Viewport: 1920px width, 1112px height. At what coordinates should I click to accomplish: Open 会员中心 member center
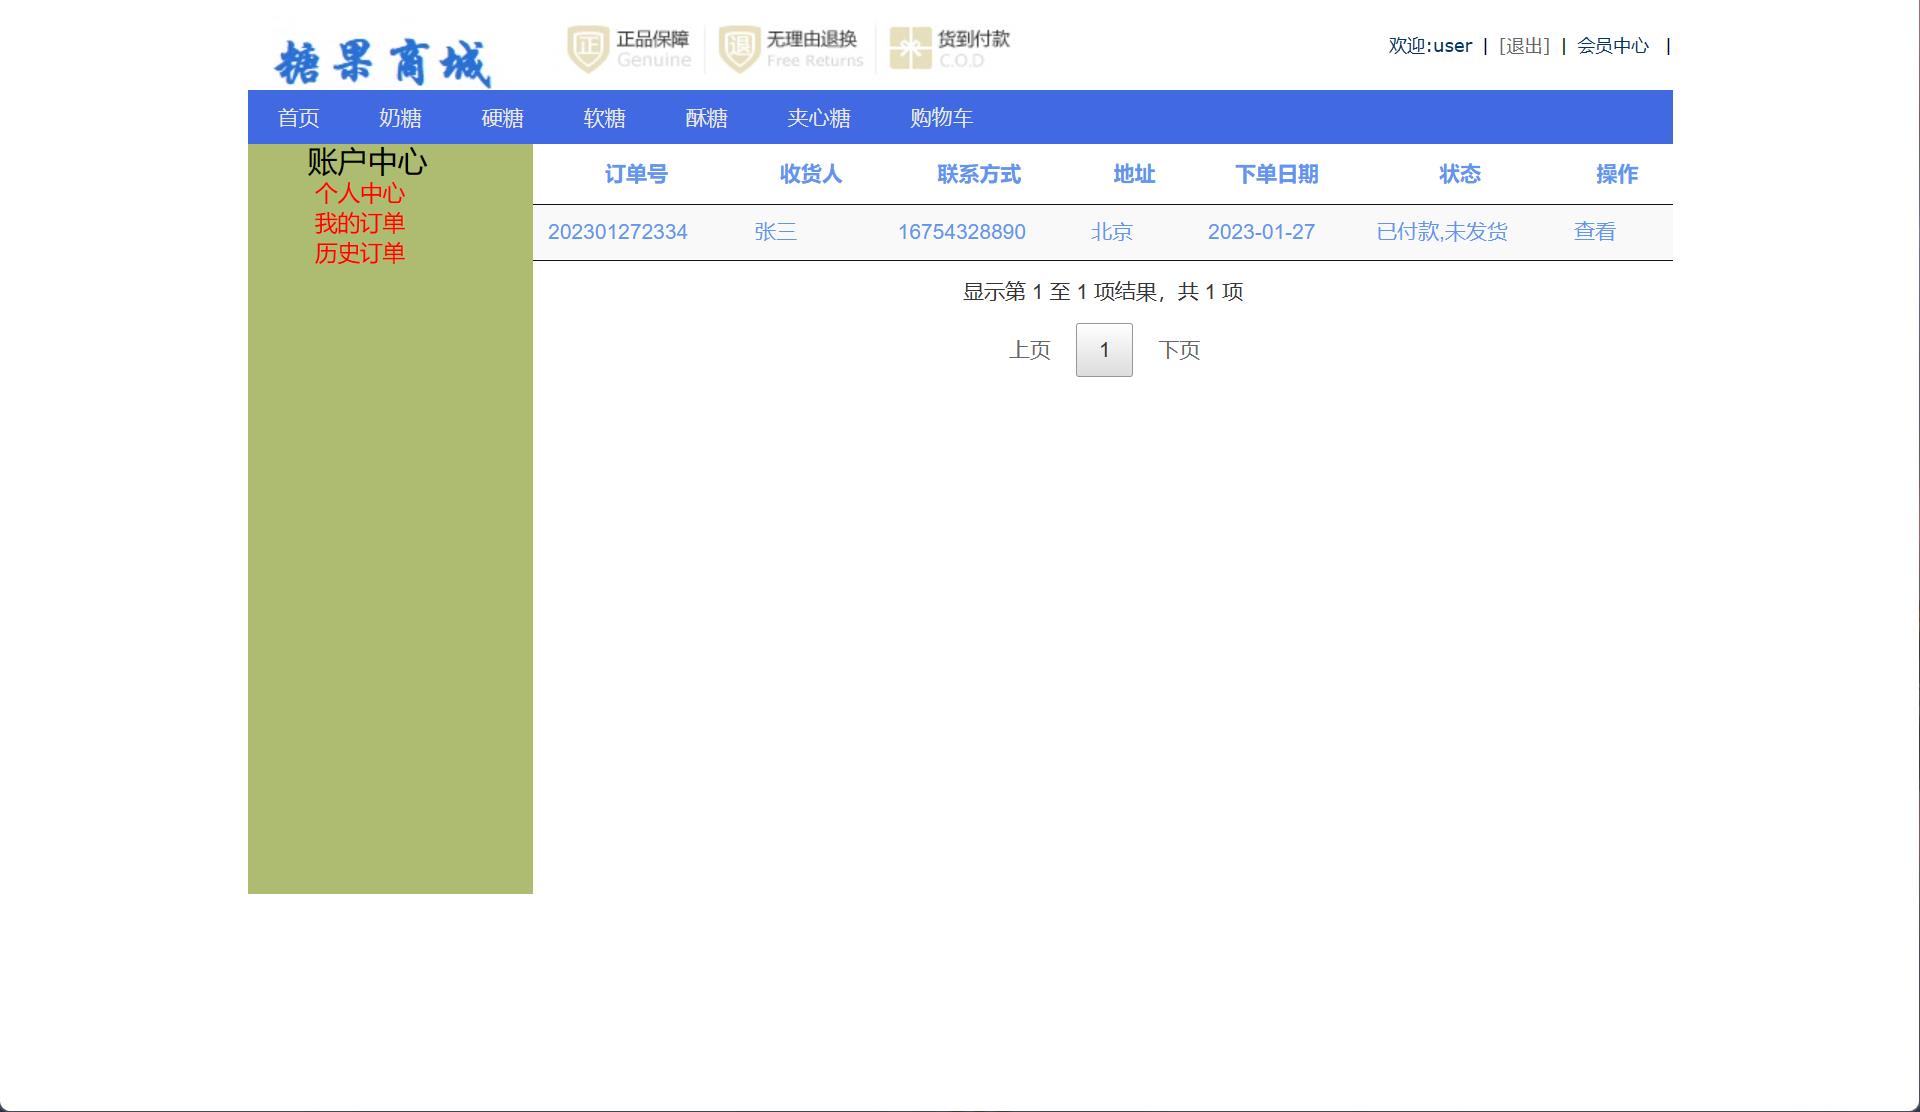(1613, 46)
